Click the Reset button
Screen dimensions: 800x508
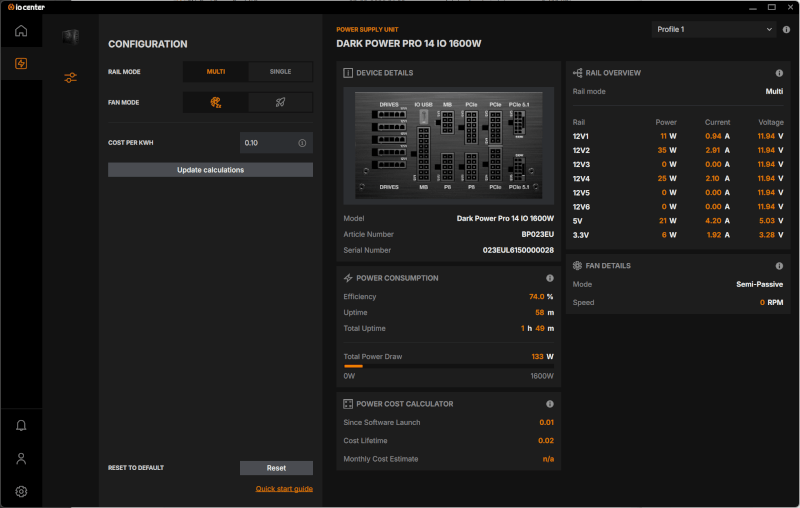point(276,468)
